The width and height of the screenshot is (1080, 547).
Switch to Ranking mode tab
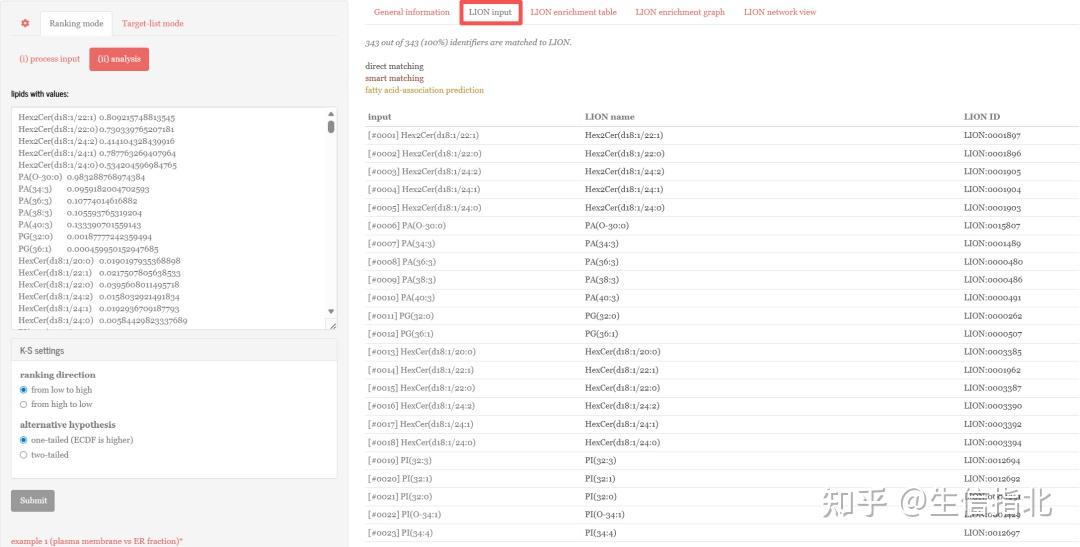pos(76,23)
